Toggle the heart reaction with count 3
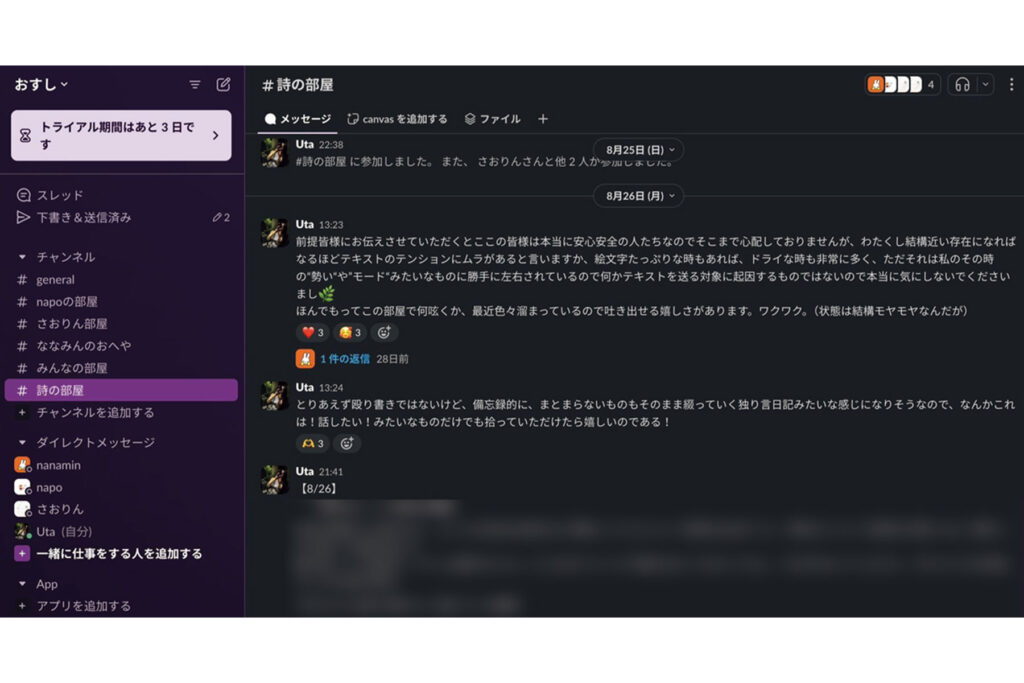This screenshot has width=1024, height=683. (x=313, y=332)
